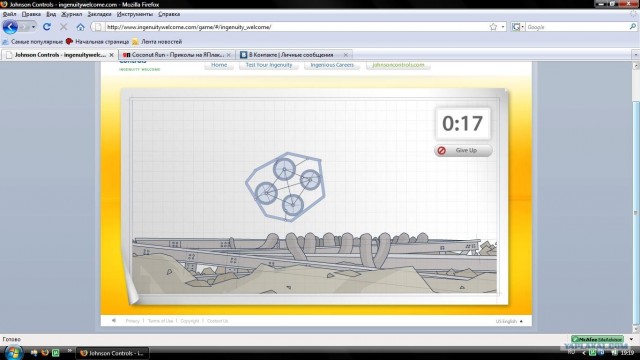Open the Самые популярные bookmark

[x=33, y=42]
